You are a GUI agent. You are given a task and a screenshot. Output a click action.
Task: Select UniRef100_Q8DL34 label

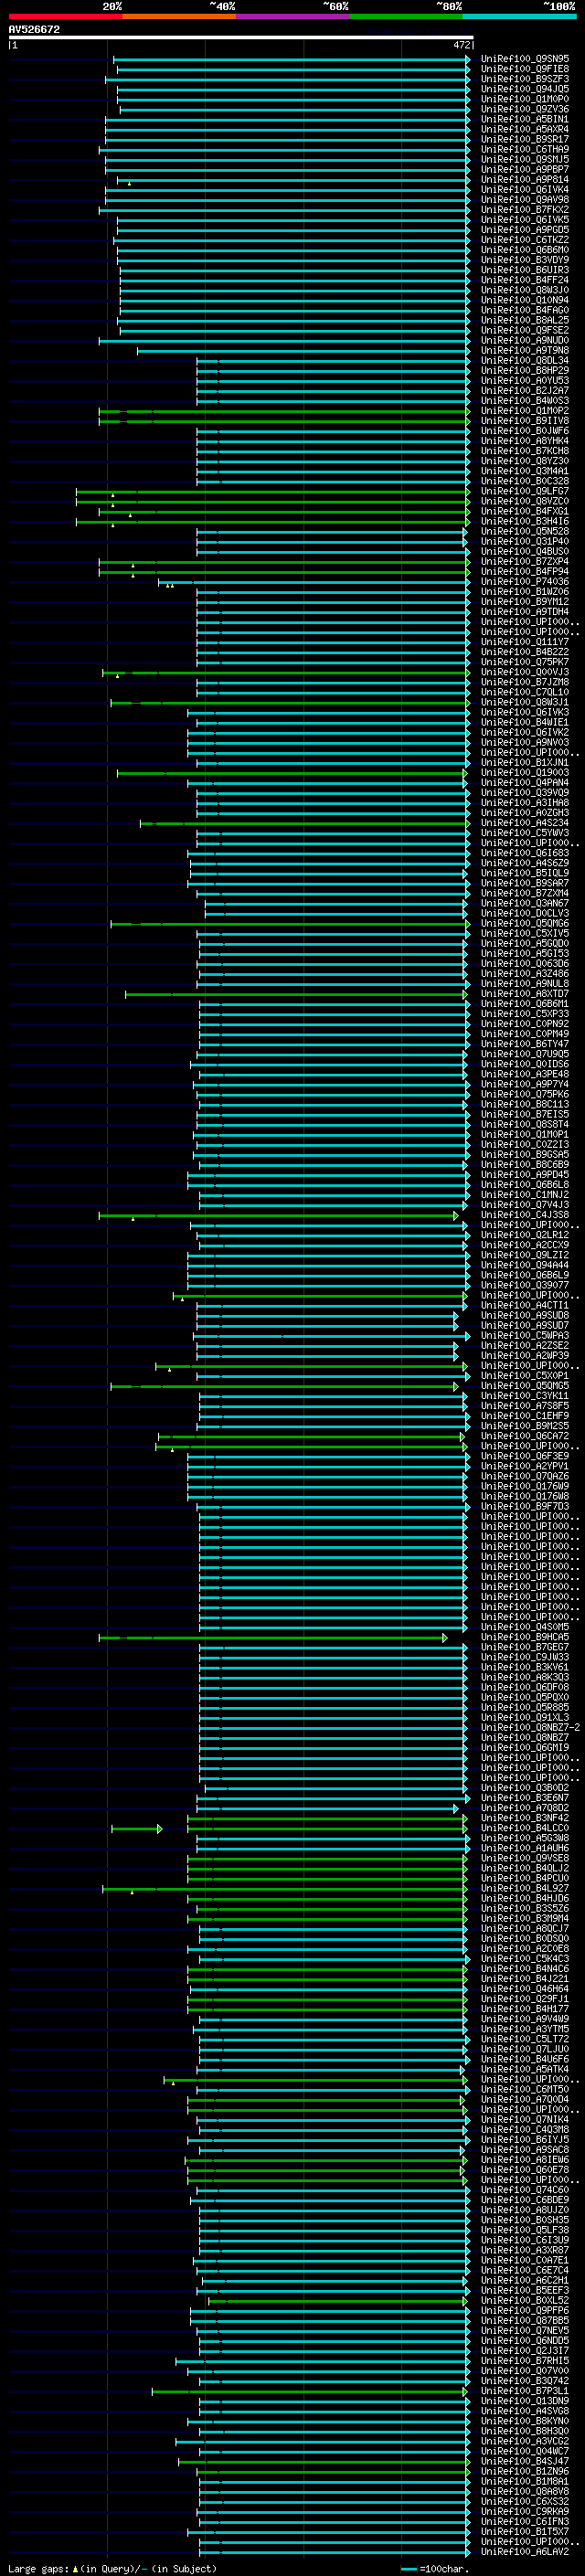point(525,361)
